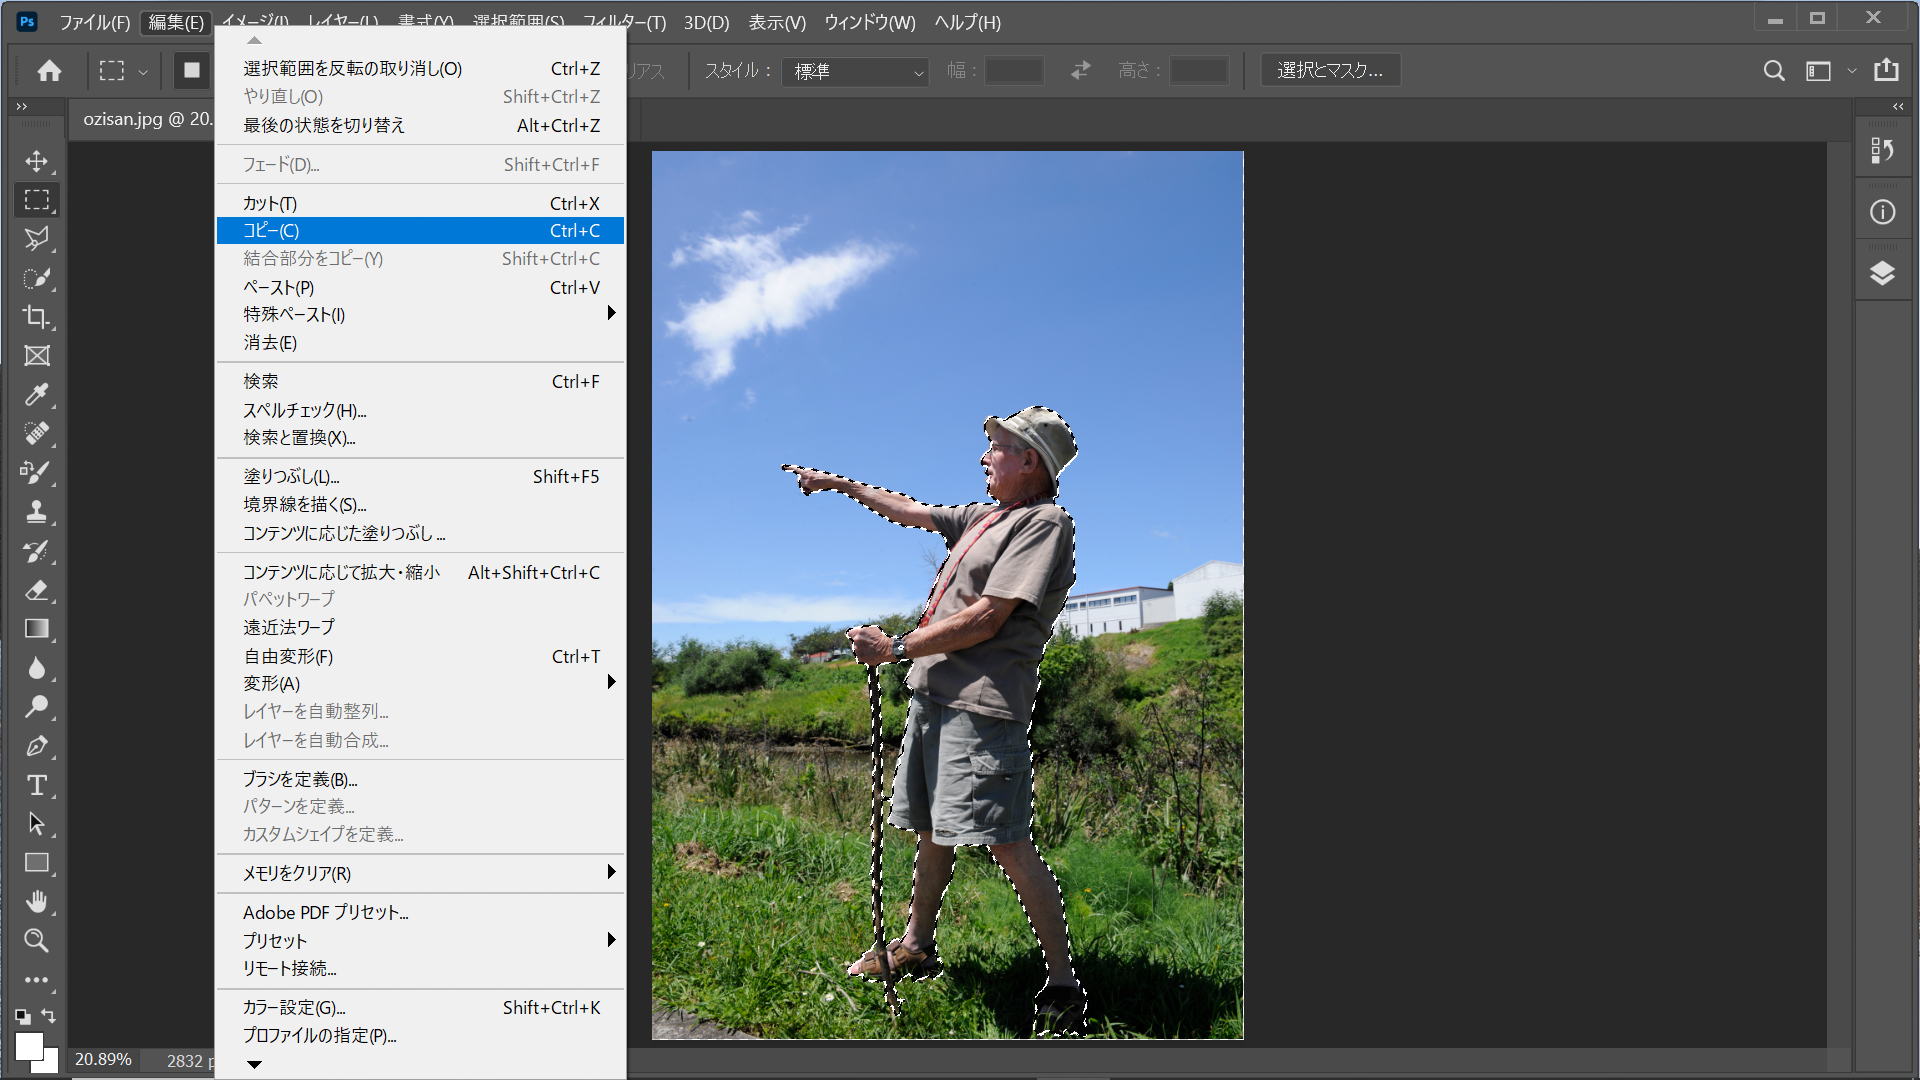
Task: Open the ウィンドウ(W) menu
Action: point(868,22)
